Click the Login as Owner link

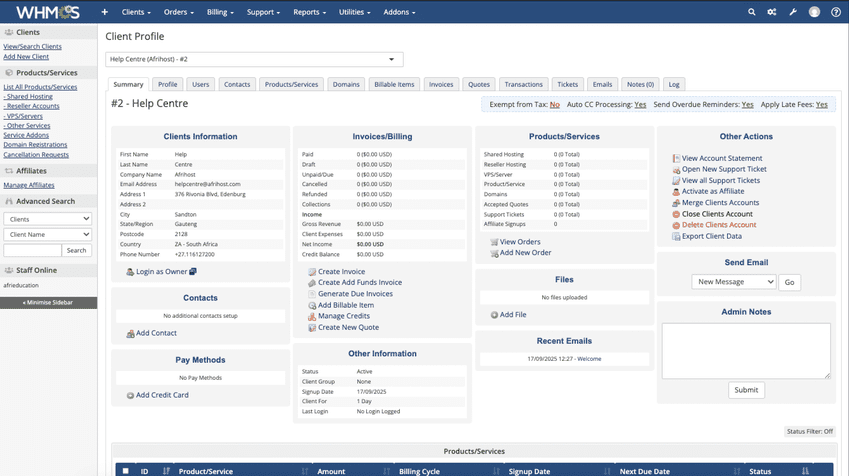pyautogui.click(x=160, y=272)
